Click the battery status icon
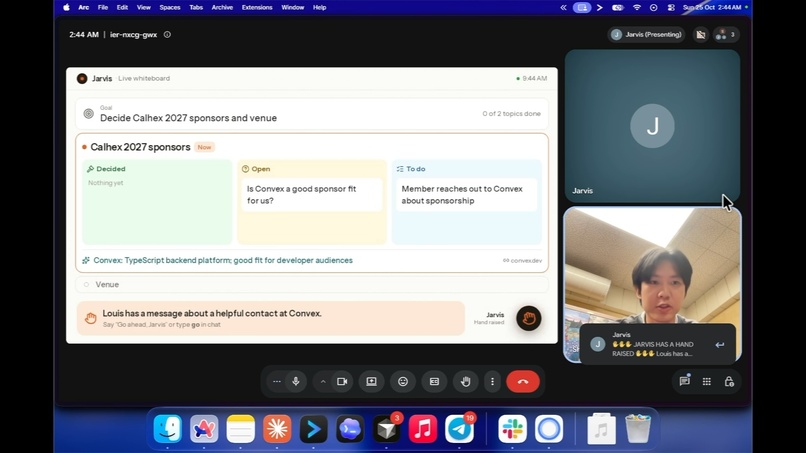The height and width of the screenshot is (453, 806). pos(617,7)
